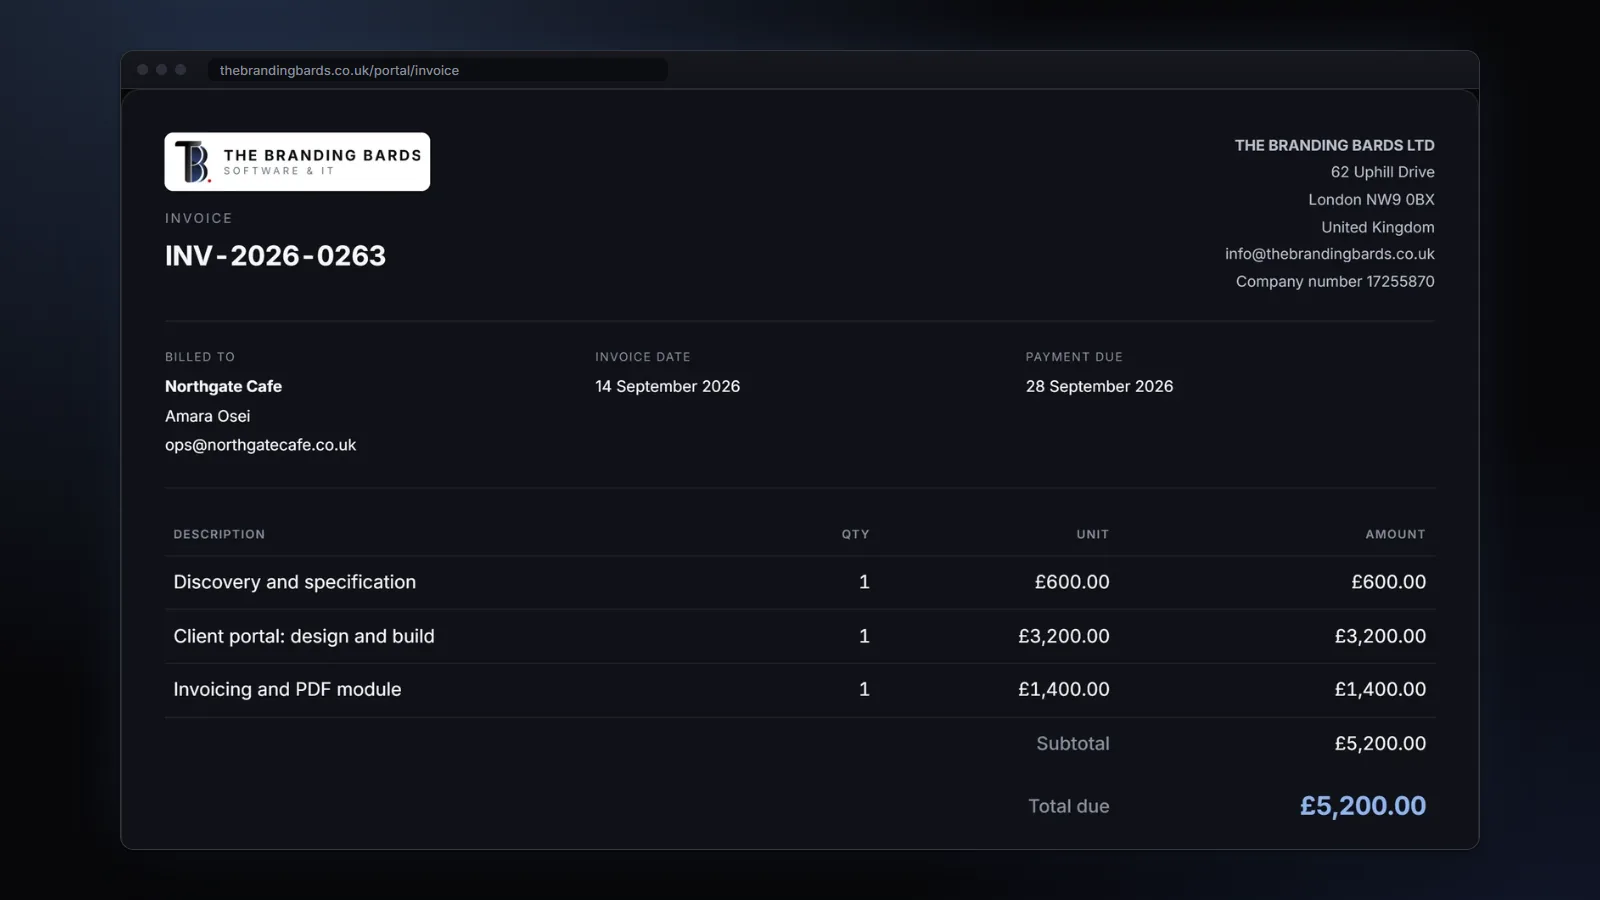This screenshot has height=900, width=1600.
Task: Click the invoice date 14 September 2026
Action: pyautogui.click(x=667, y=386)
